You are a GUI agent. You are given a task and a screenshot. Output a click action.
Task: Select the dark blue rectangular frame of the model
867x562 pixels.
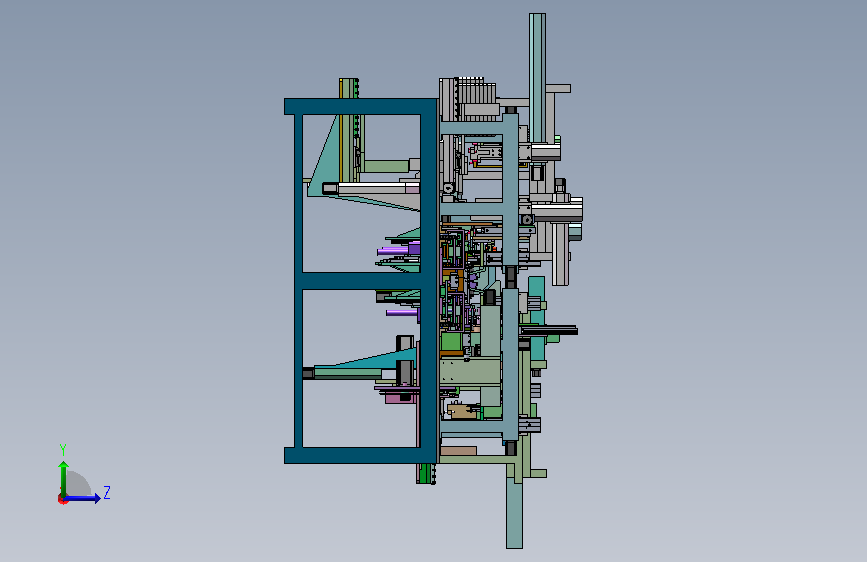tap(361, 281)
